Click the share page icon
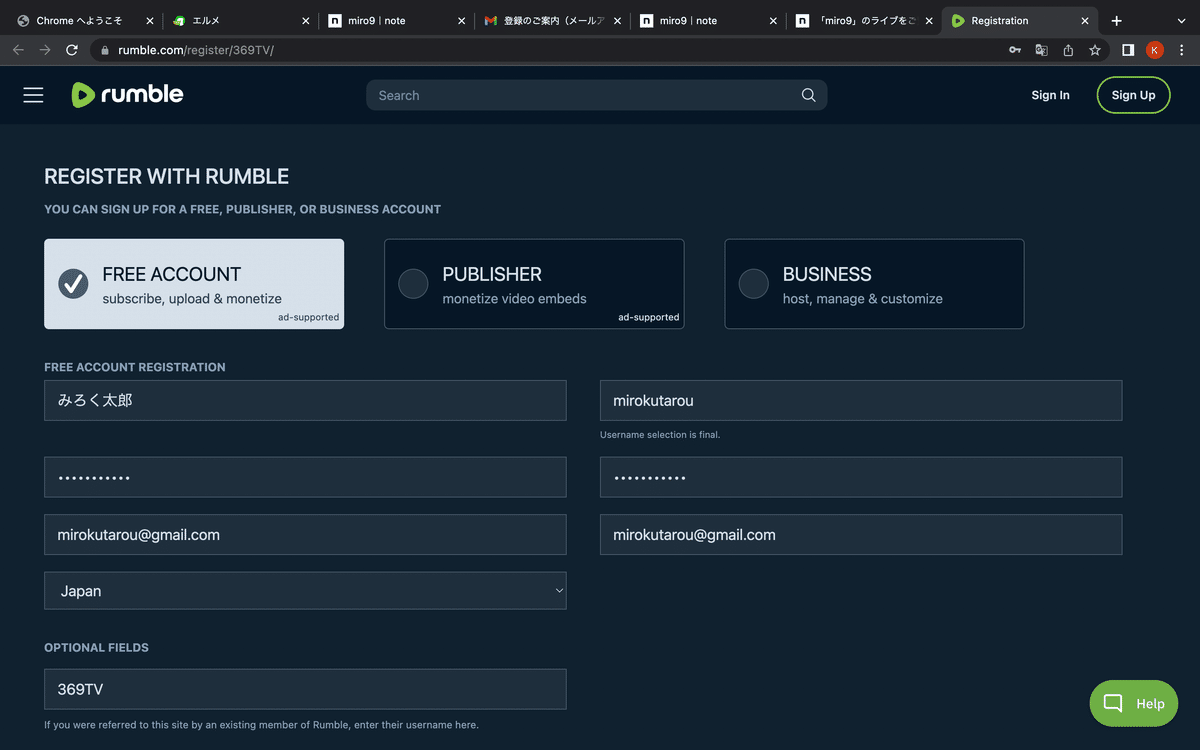This screenshot has width=1200, height=750. (x=1068, y=50)
